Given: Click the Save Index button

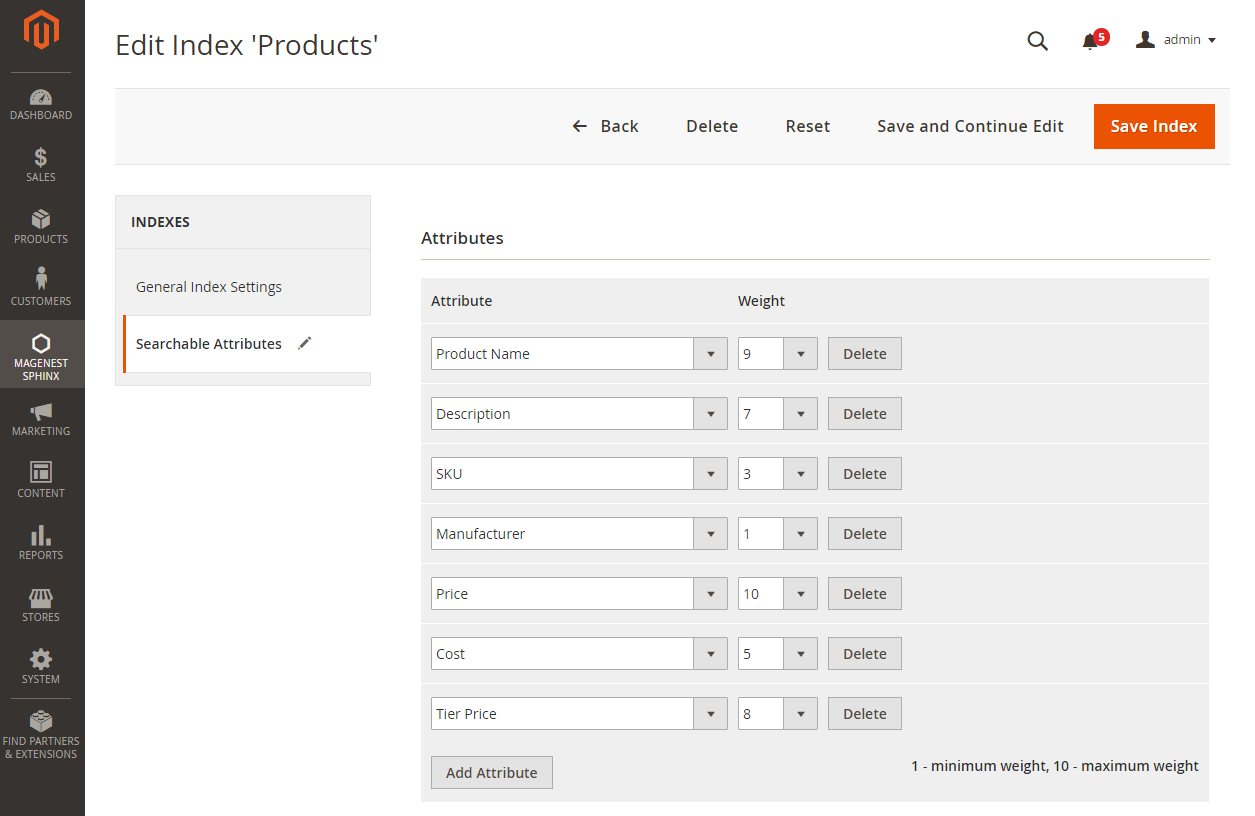Looking at the screenshot, I should point(1153,126).
